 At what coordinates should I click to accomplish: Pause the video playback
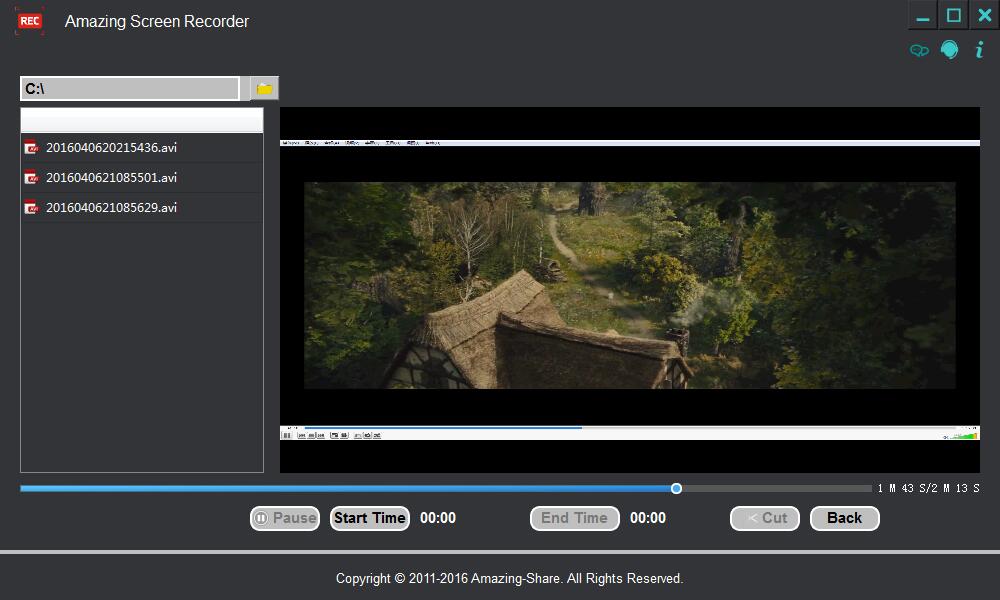[x=285, y=518]
